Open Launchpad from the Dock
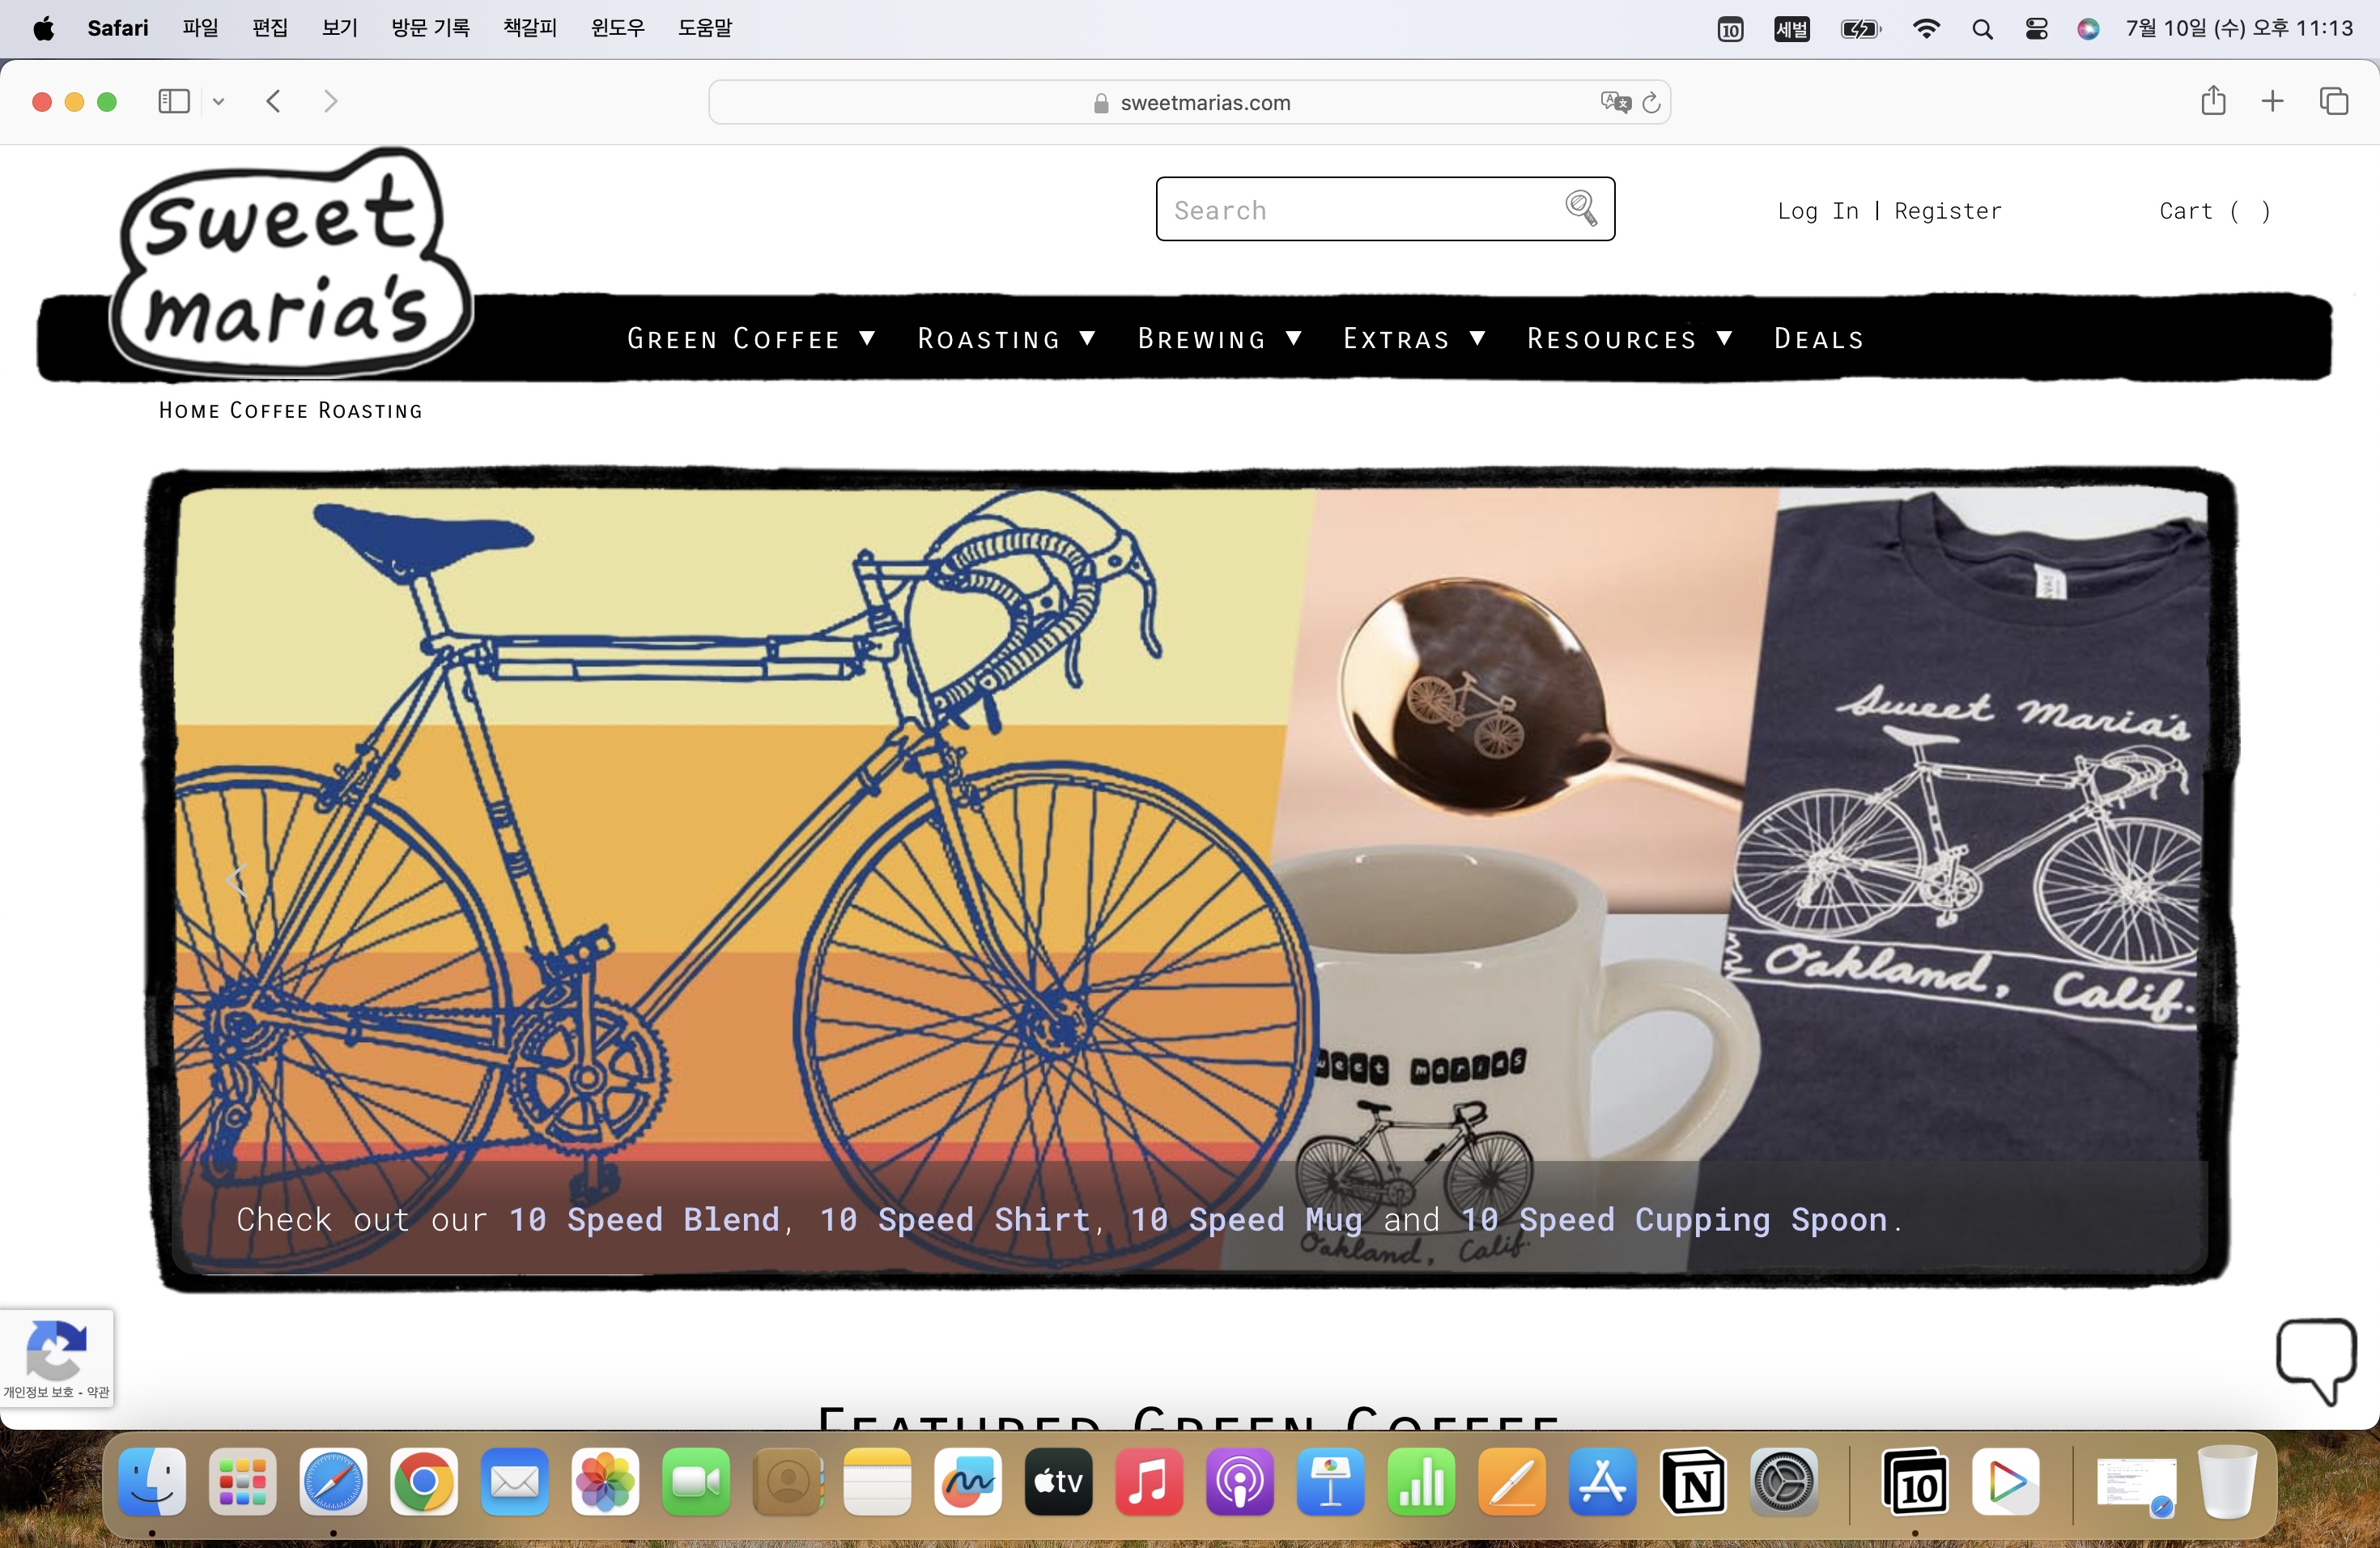2380x1548 pixels. tap(242, 1481)
